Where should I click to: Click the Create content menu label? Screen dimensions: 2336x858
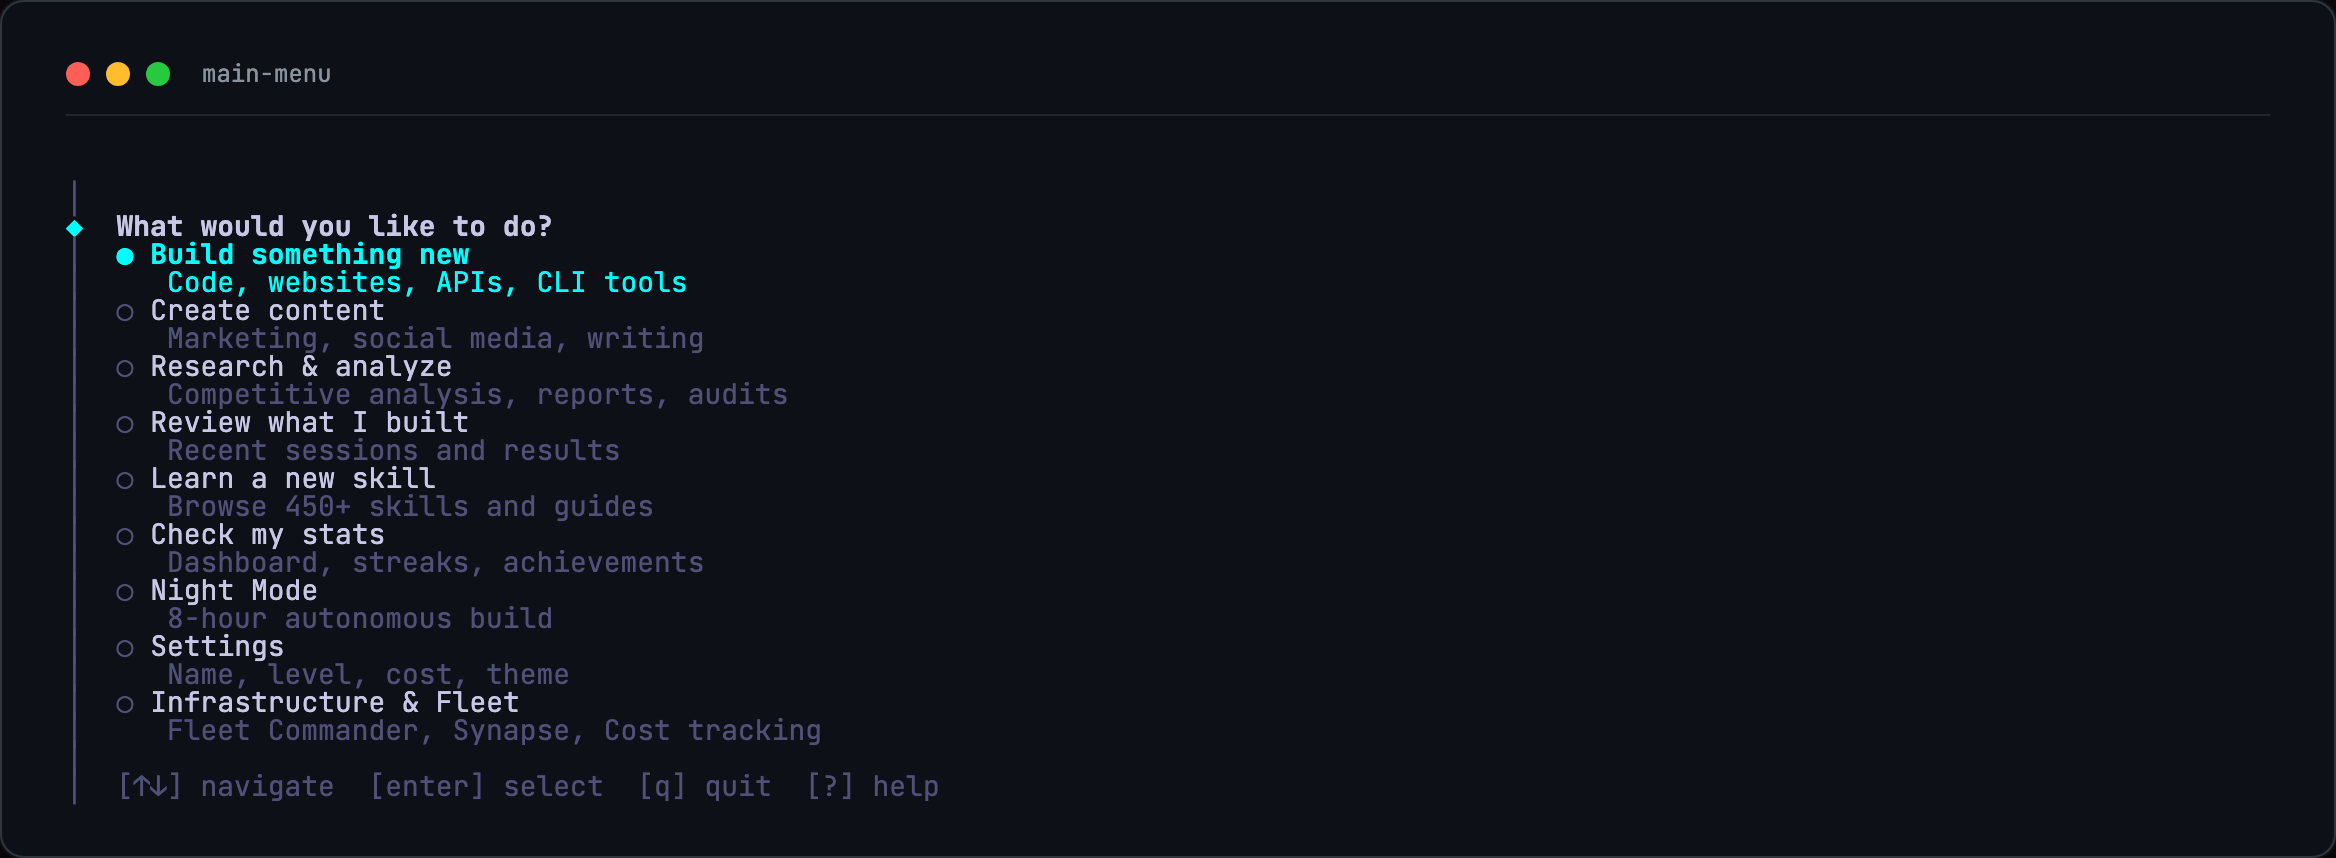click(267, 310)
